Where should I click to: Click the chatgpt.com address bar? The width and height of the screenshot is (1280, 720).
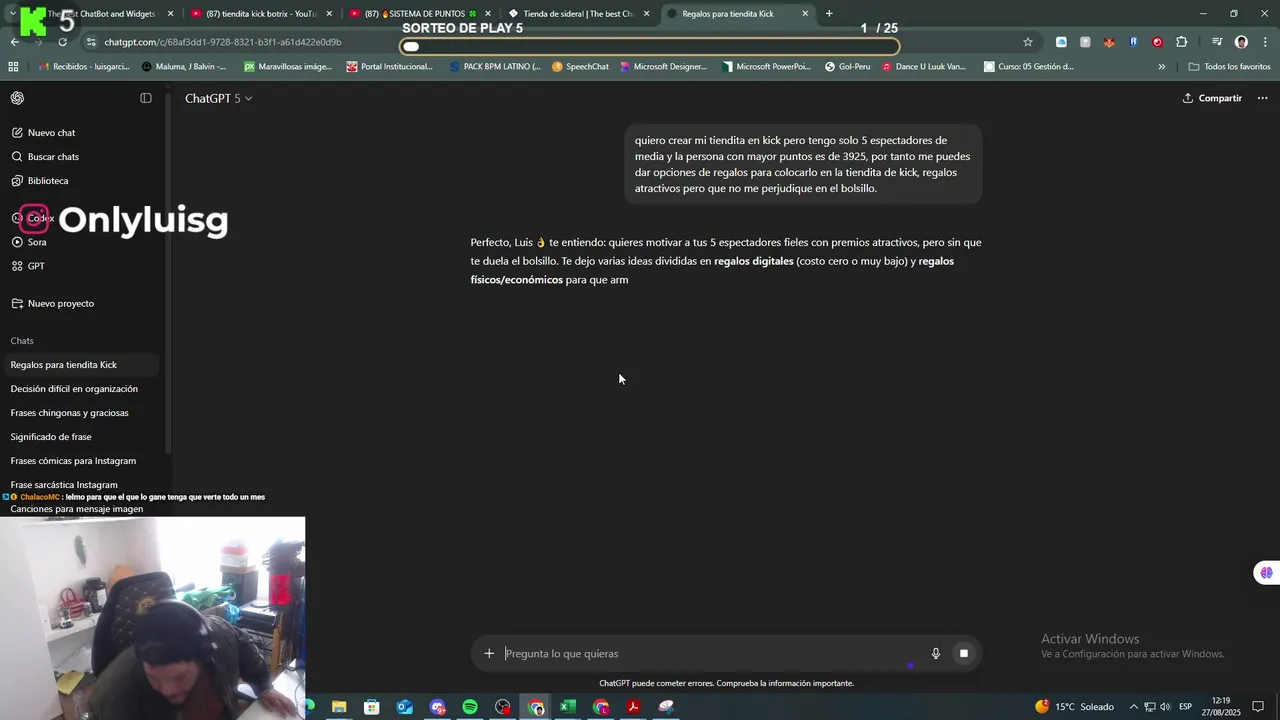[222, 42]
